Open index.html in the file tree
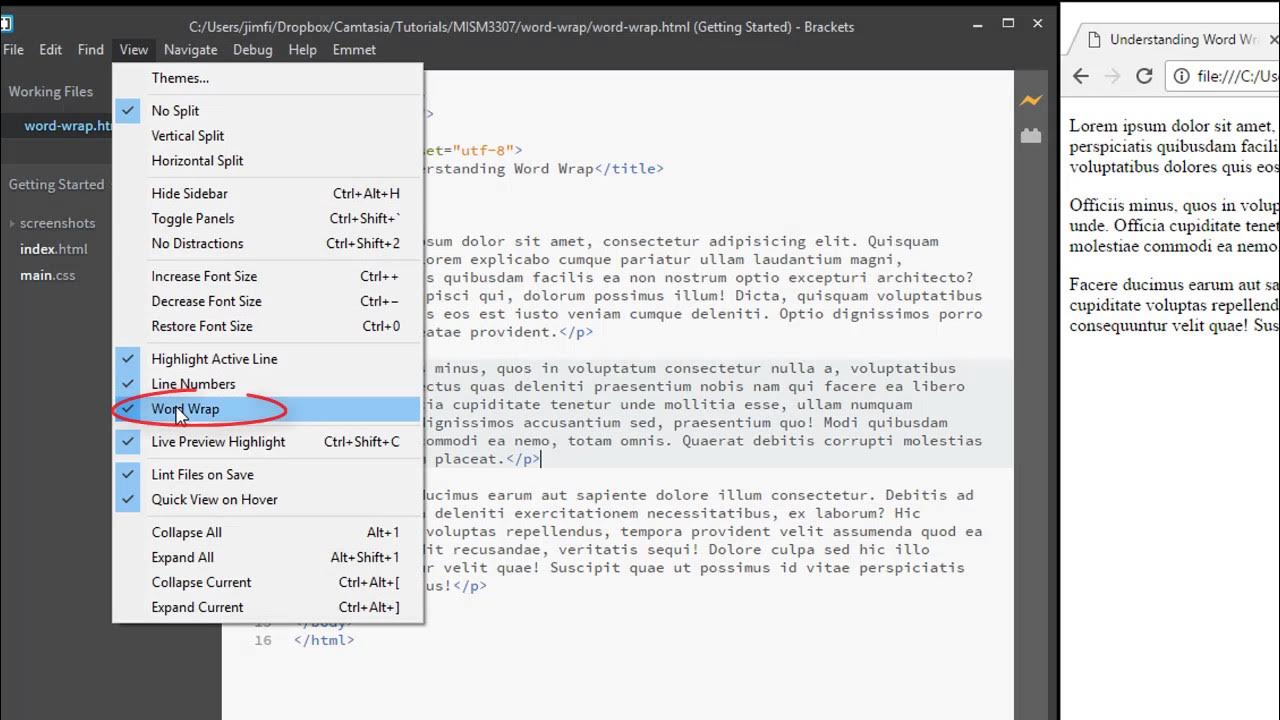 tap(54, 249)
